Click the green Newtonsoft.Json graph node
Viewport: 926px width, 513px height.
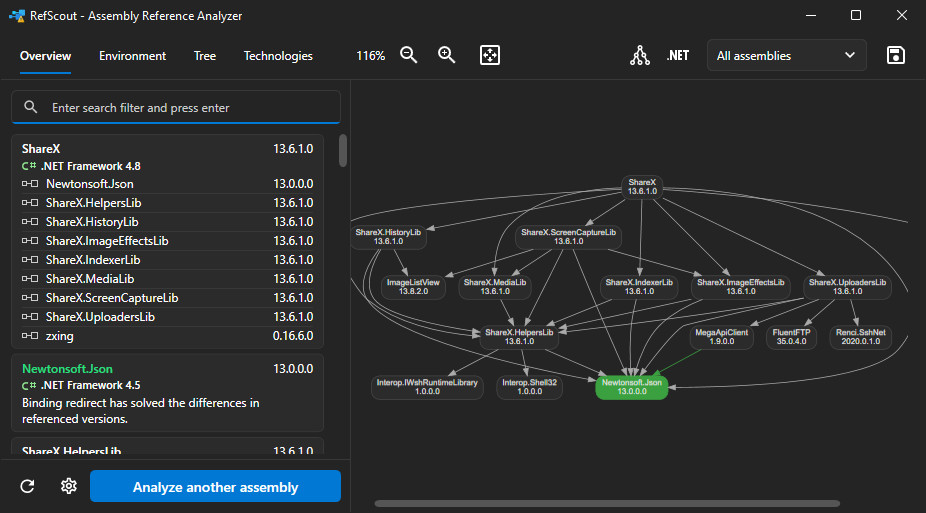tap(631, 387)
